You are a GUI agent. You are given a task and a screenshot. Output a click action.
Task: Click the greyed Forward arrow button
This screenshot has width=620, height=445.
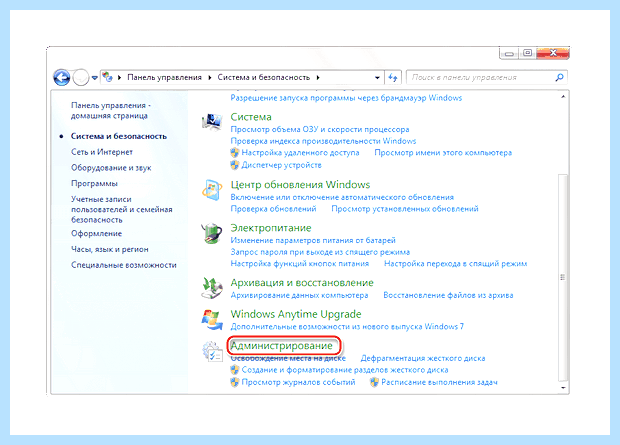pos(81,78)
